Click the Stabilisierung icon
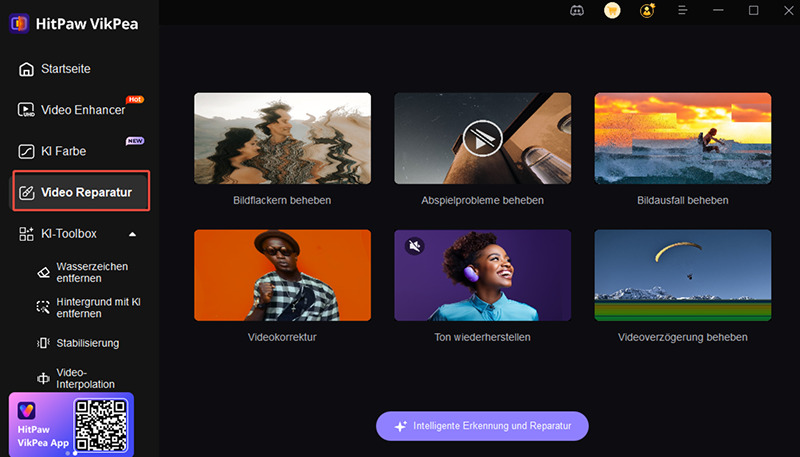 click(43, 343)
